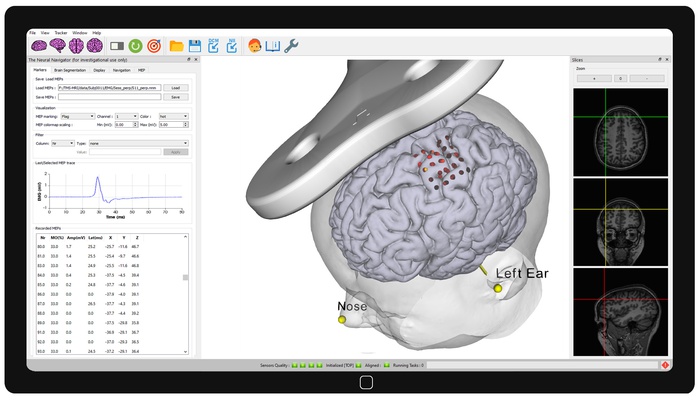Click the MEP table scrollbar thumb
The image size is (700, 400).
click(x=185, y=278)
